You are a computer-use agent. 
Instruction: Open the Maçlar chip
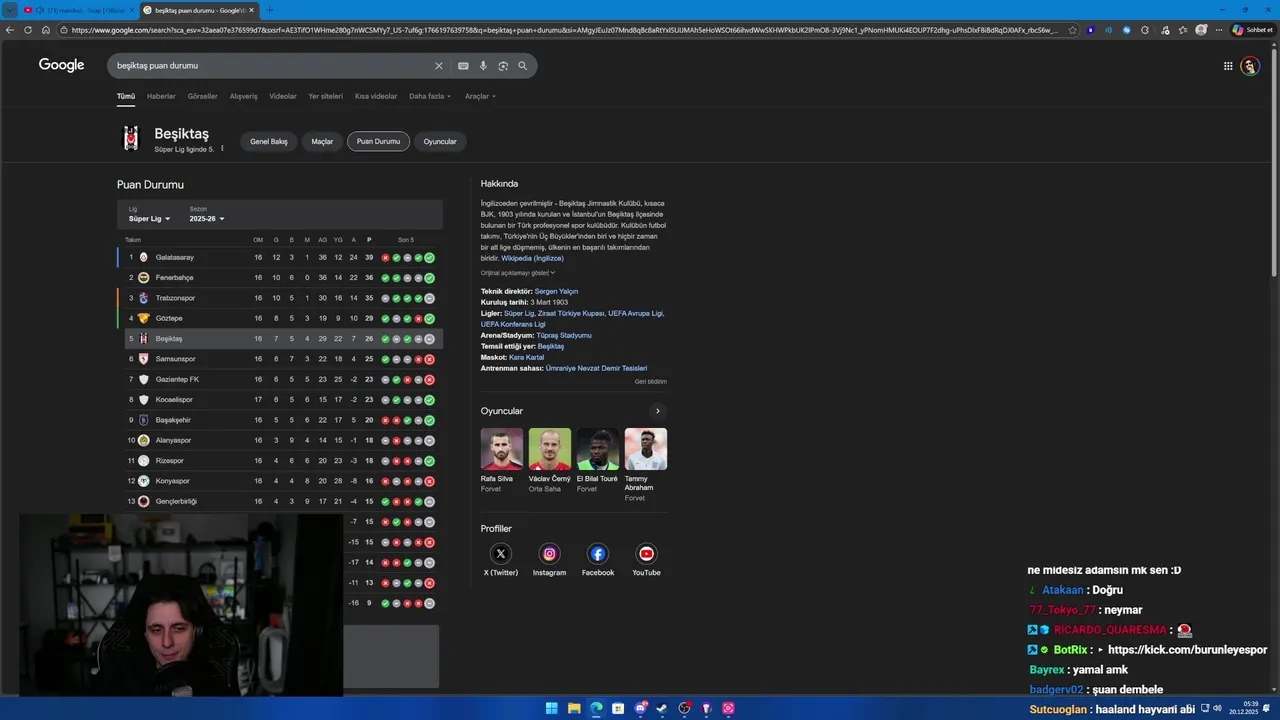pyautogui.click(x=322, y=141)
